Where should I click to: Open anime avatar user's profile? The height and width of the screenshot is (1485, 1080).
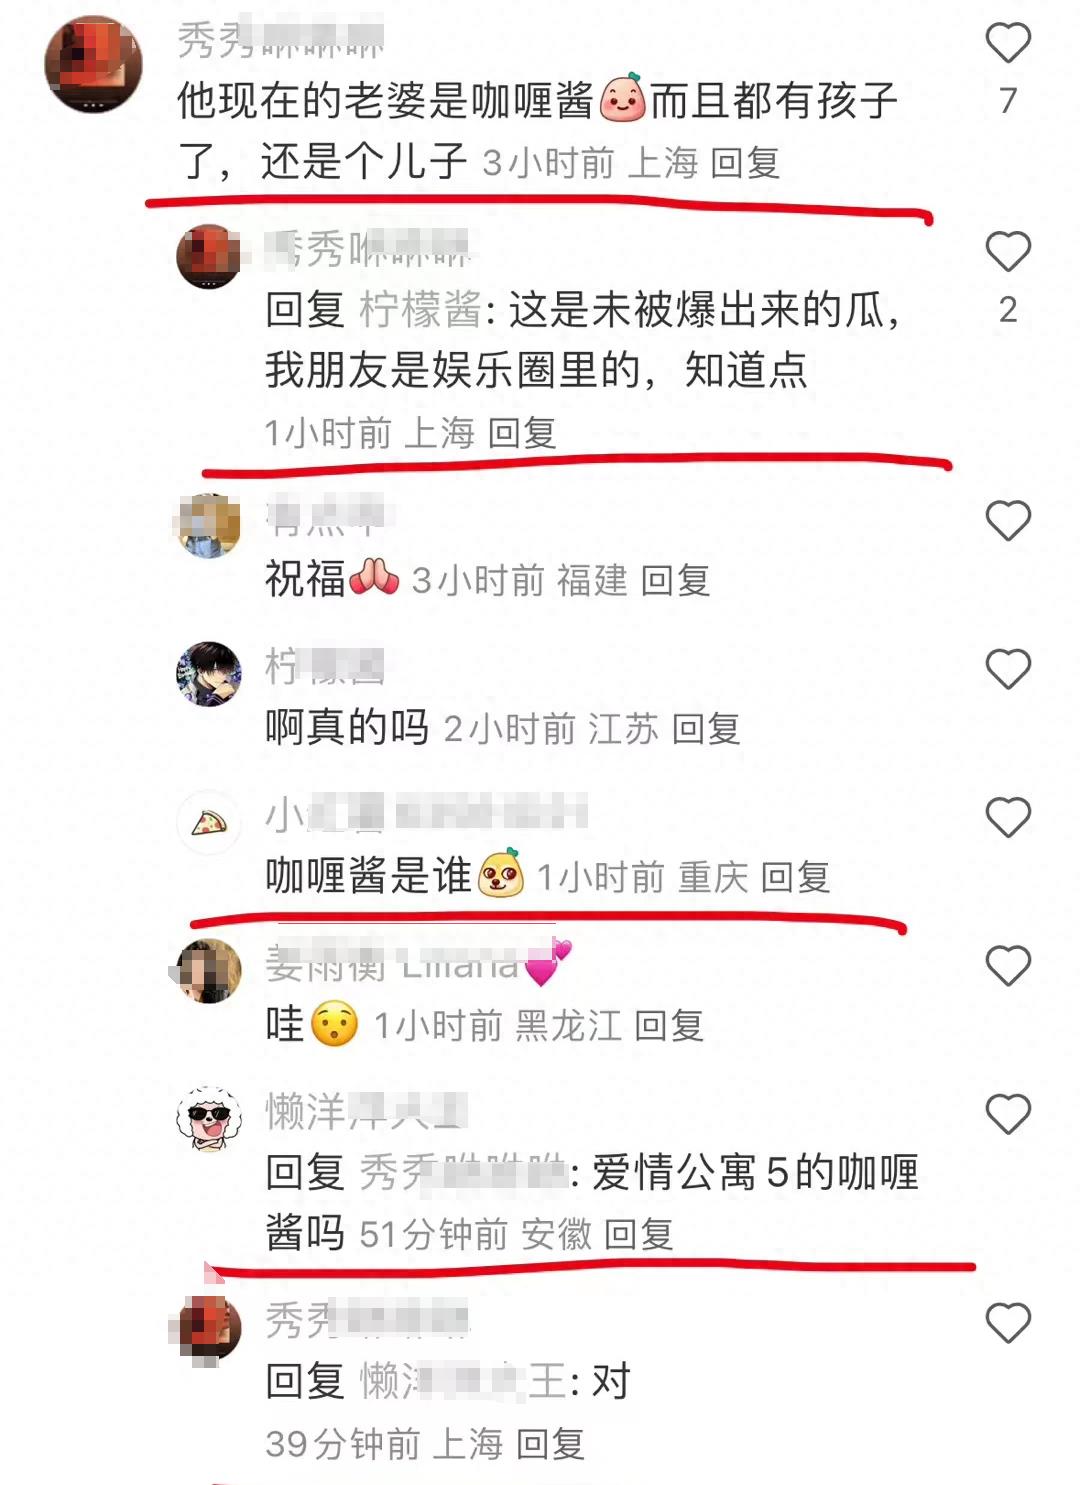[209, 674]
